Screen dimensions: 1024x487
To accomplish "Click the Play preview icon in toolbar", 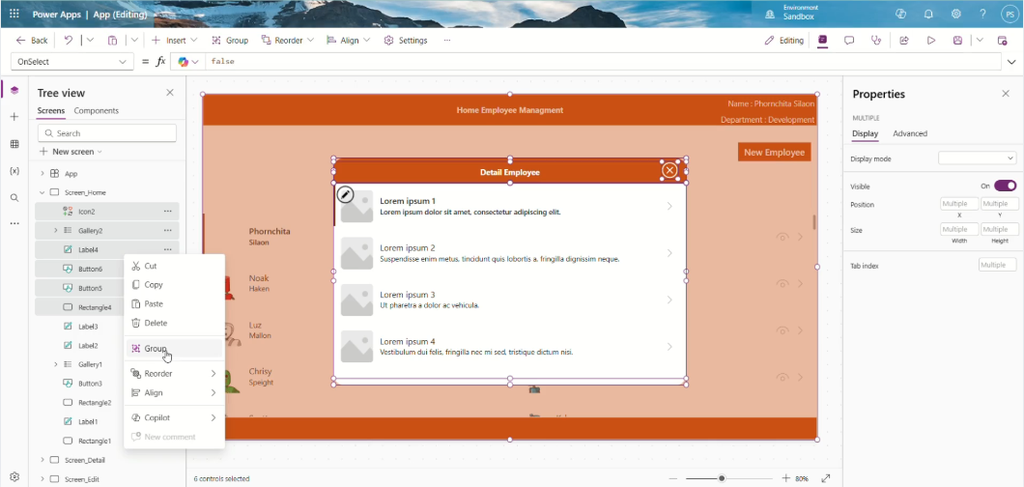I will [x=931, y=40].
